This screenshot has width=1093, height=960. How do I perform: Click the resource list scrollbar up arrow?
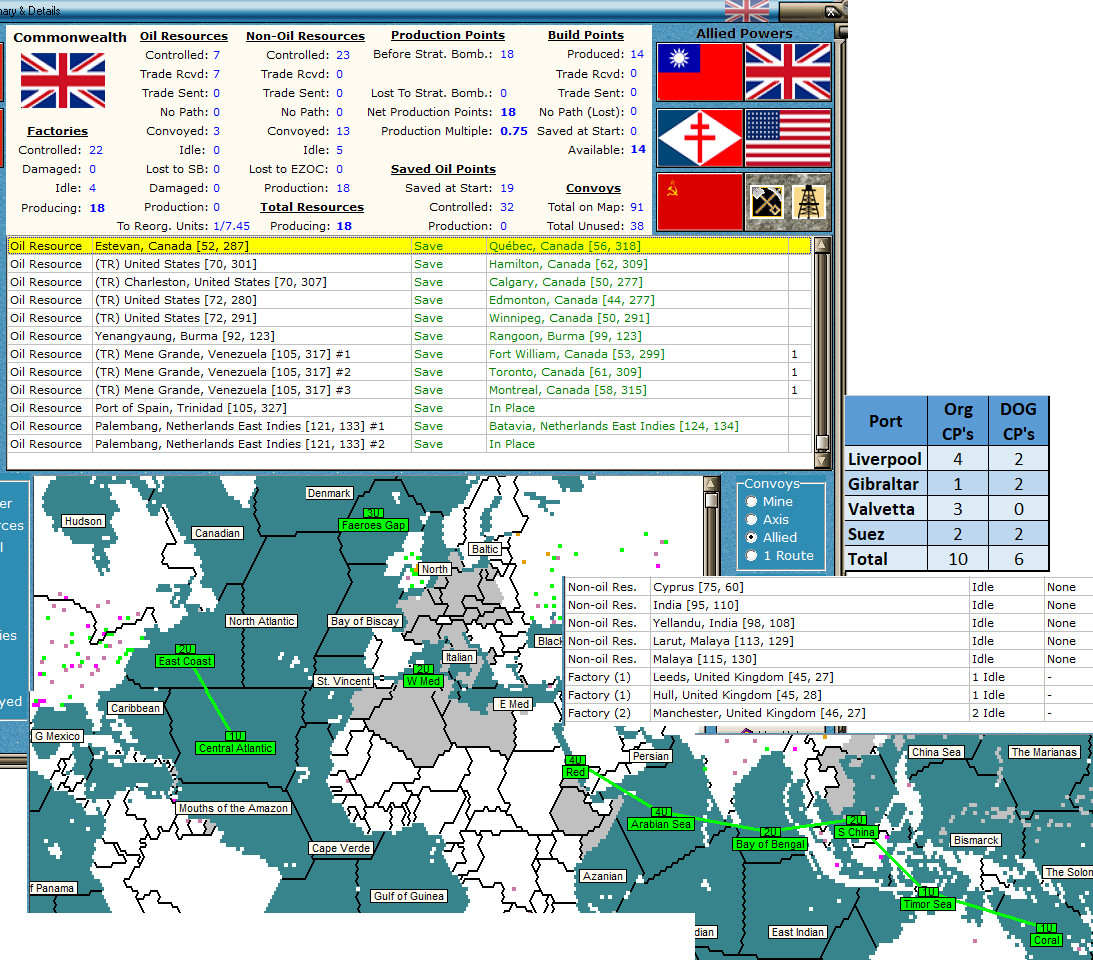tap(823, 245)
